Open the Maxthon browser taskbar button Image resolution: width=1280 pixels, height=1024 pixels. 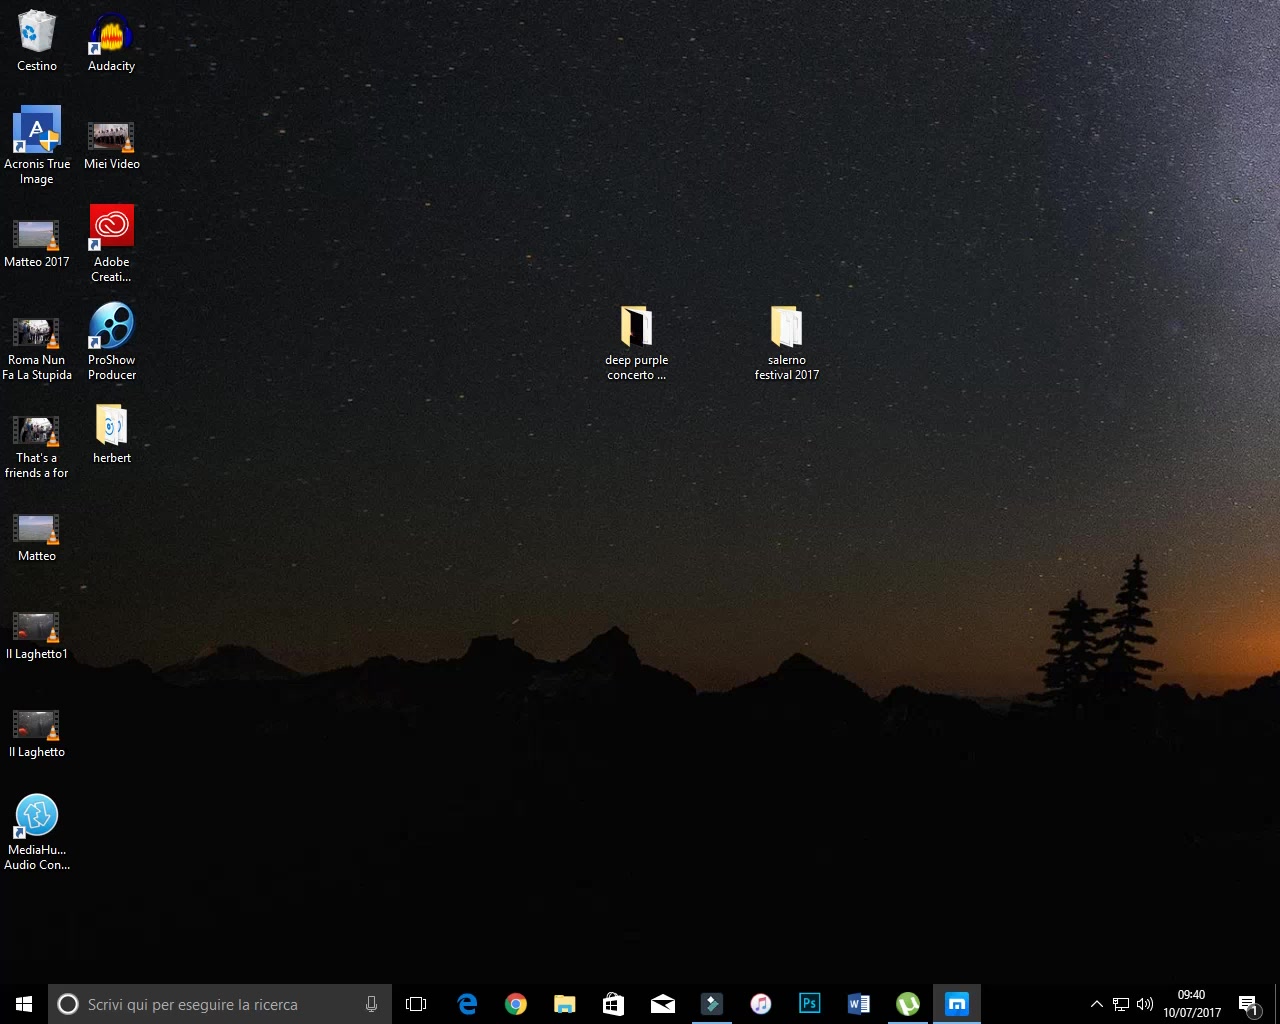point(957,1004)
